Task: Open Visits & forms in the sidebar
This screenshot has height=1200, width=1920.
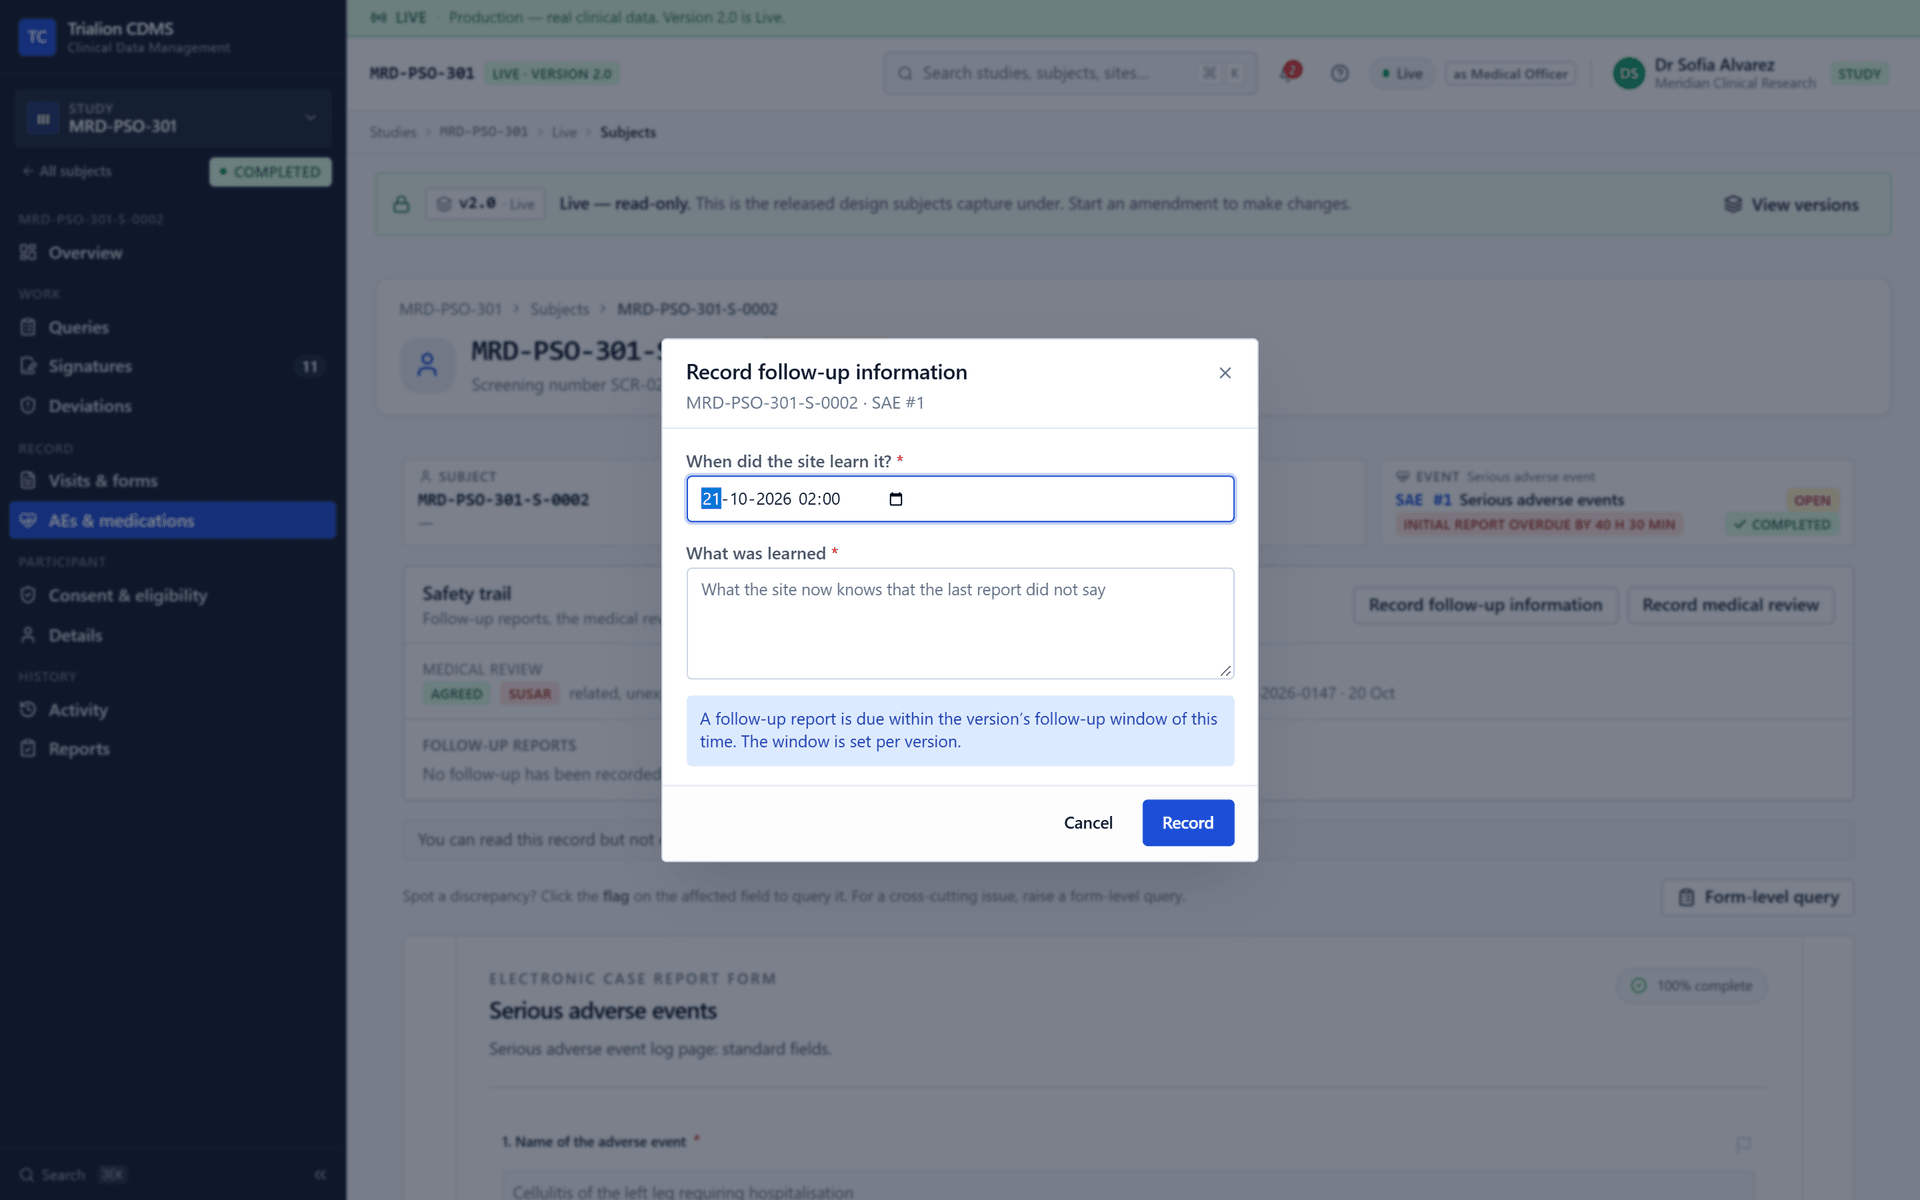Action: tap(173, 481)
